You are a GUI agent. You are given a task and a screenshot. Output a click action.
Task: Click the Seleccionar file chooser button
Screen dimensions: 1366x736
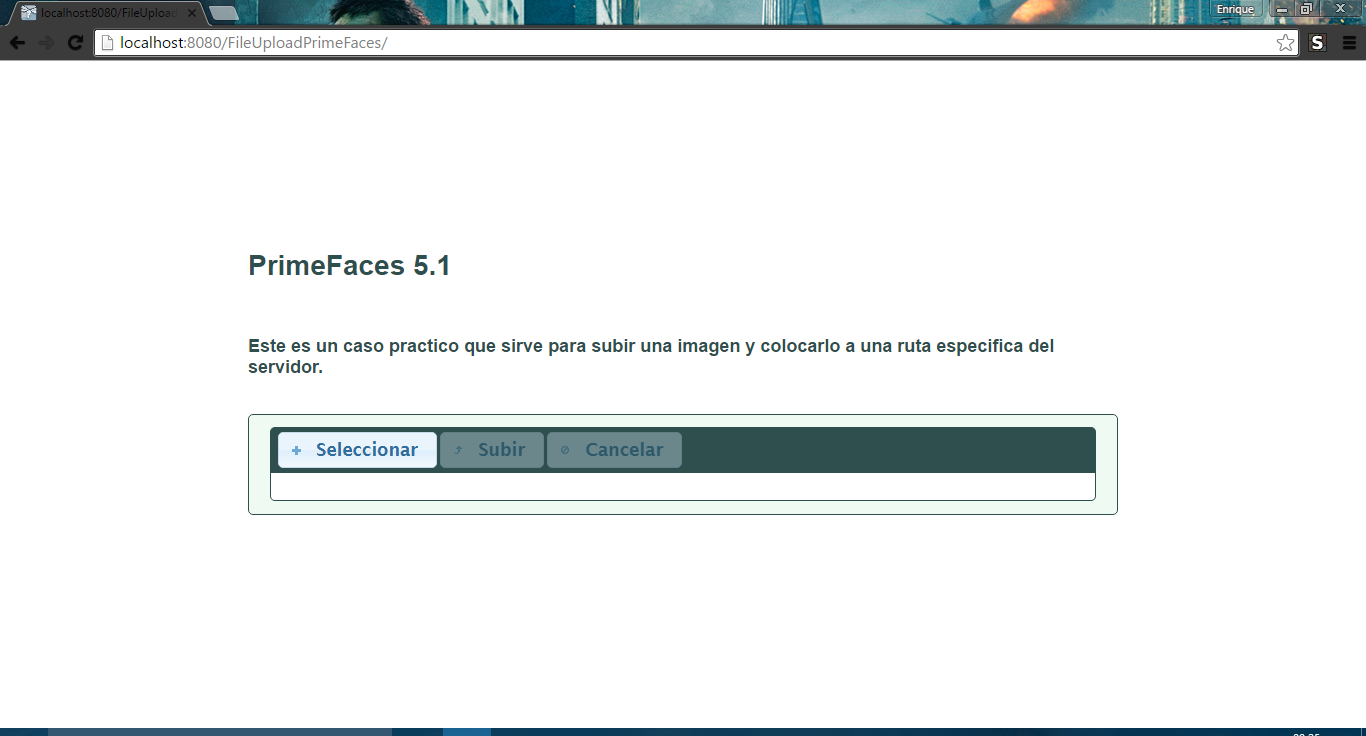357,450
